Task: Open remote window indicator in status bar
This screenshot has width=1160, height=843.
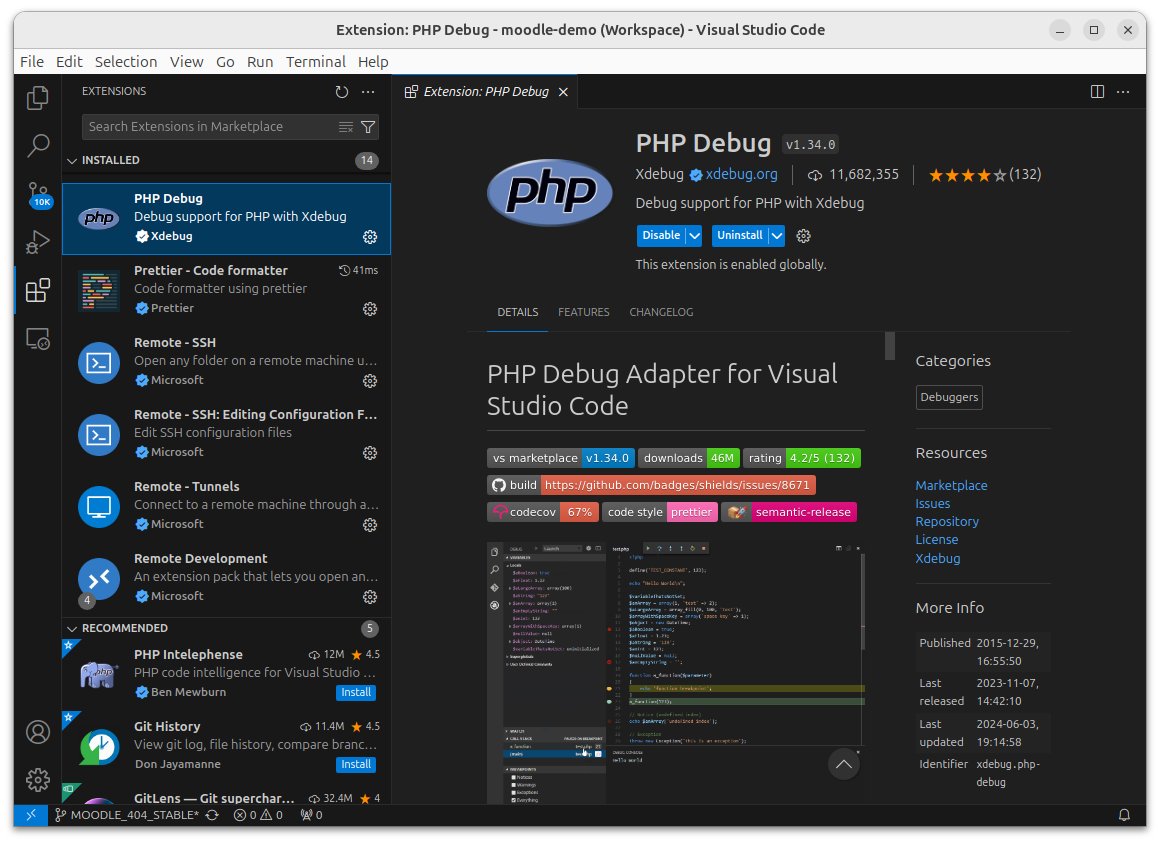Action: [31, 815]
